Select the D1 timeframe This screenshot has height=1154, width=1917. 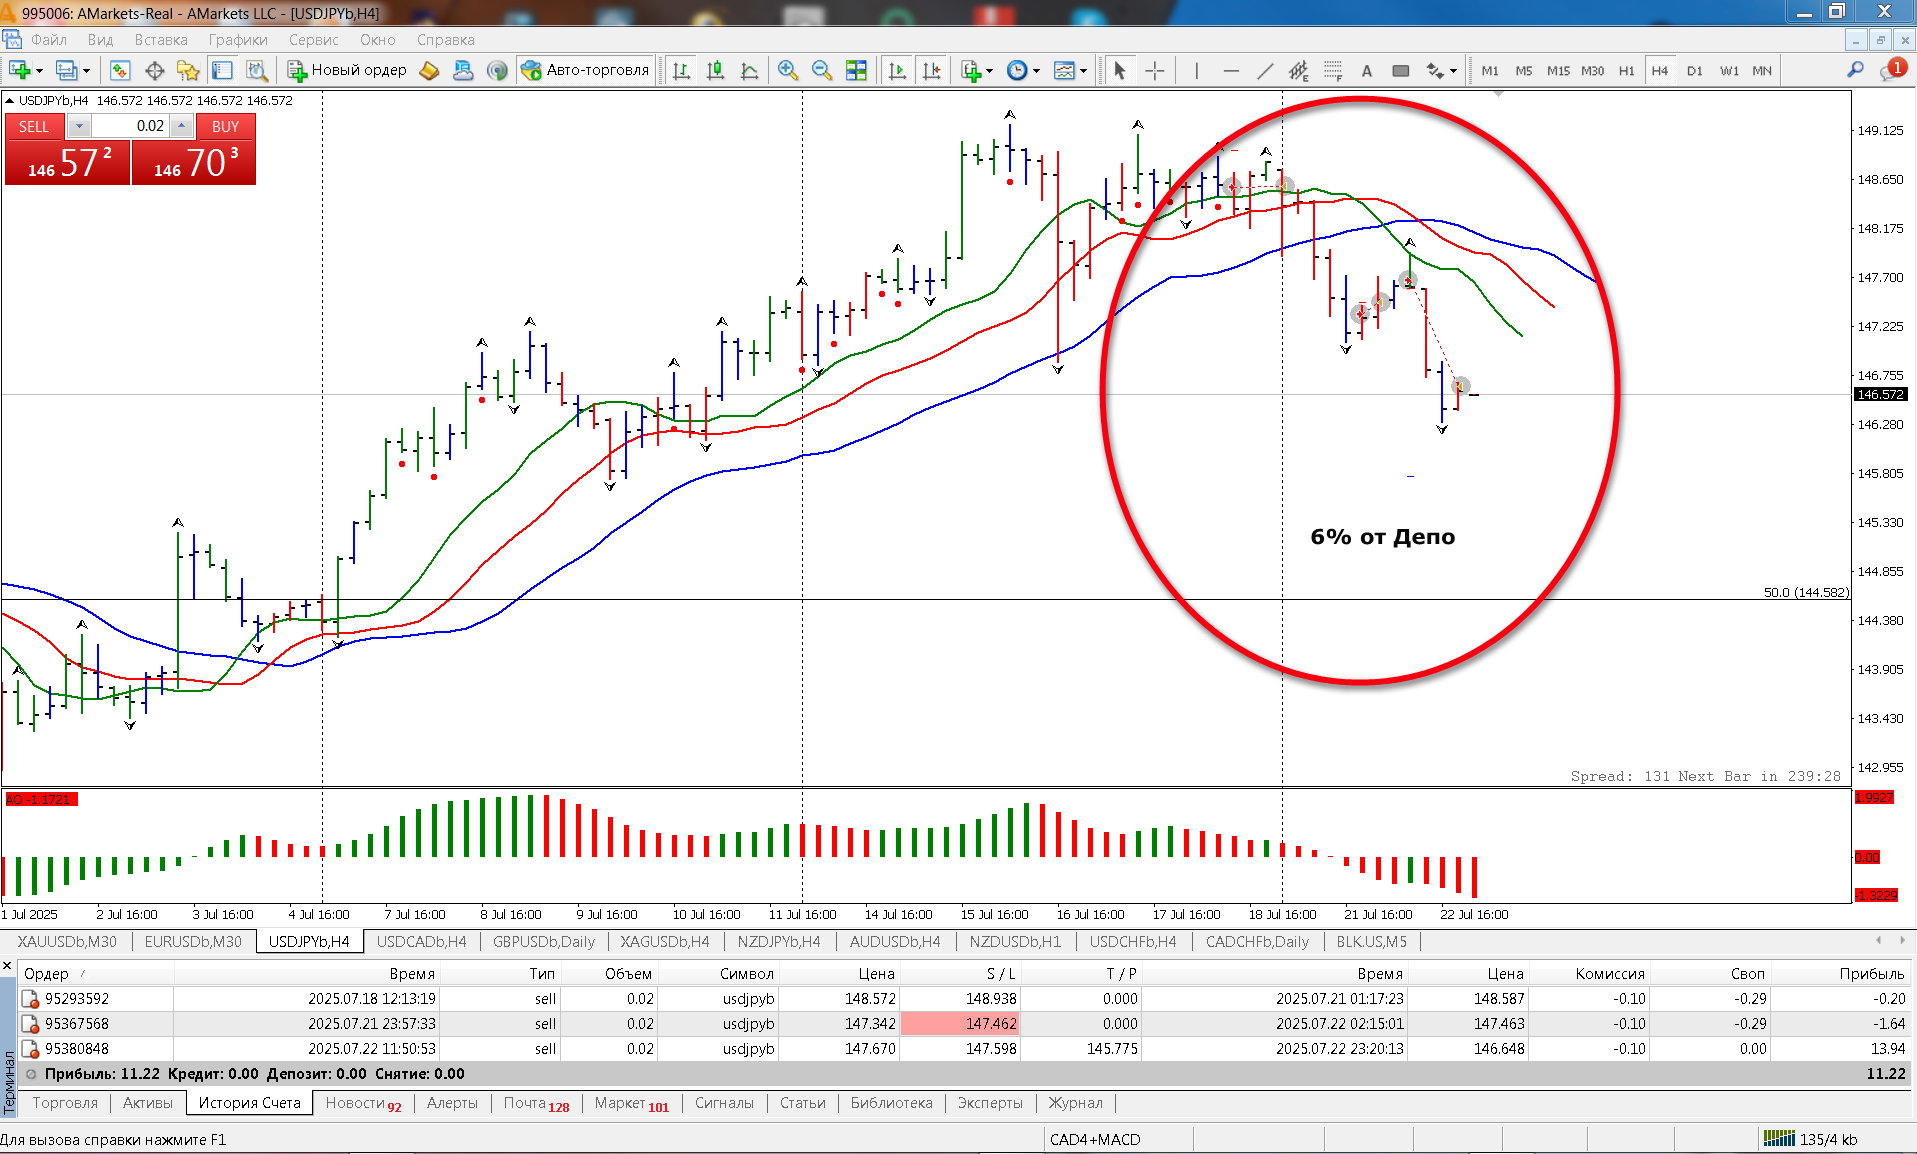1694,70
